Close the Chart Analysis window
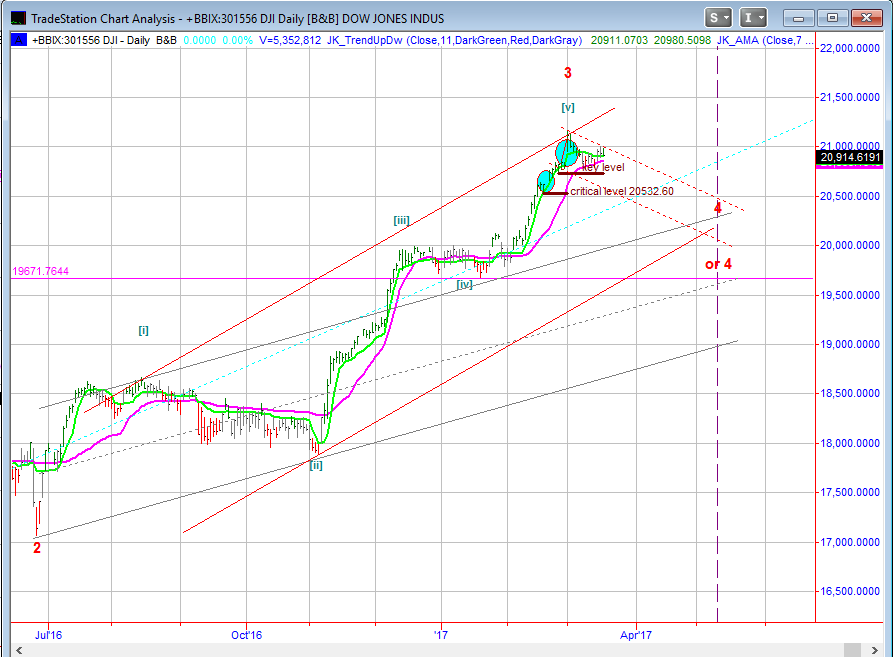 [866, 18]
